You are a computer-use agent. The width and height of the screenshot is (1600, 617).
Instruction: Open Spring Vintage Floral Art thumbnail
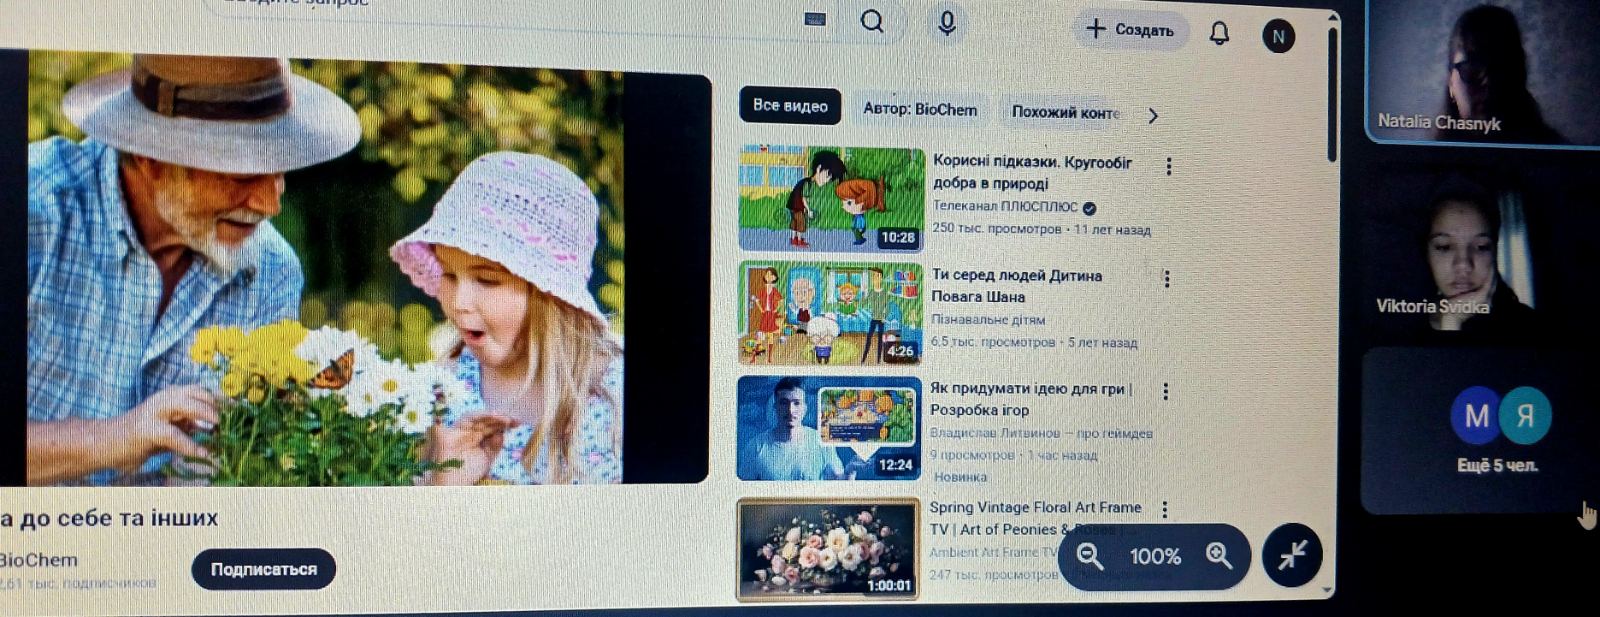[828, 549]
